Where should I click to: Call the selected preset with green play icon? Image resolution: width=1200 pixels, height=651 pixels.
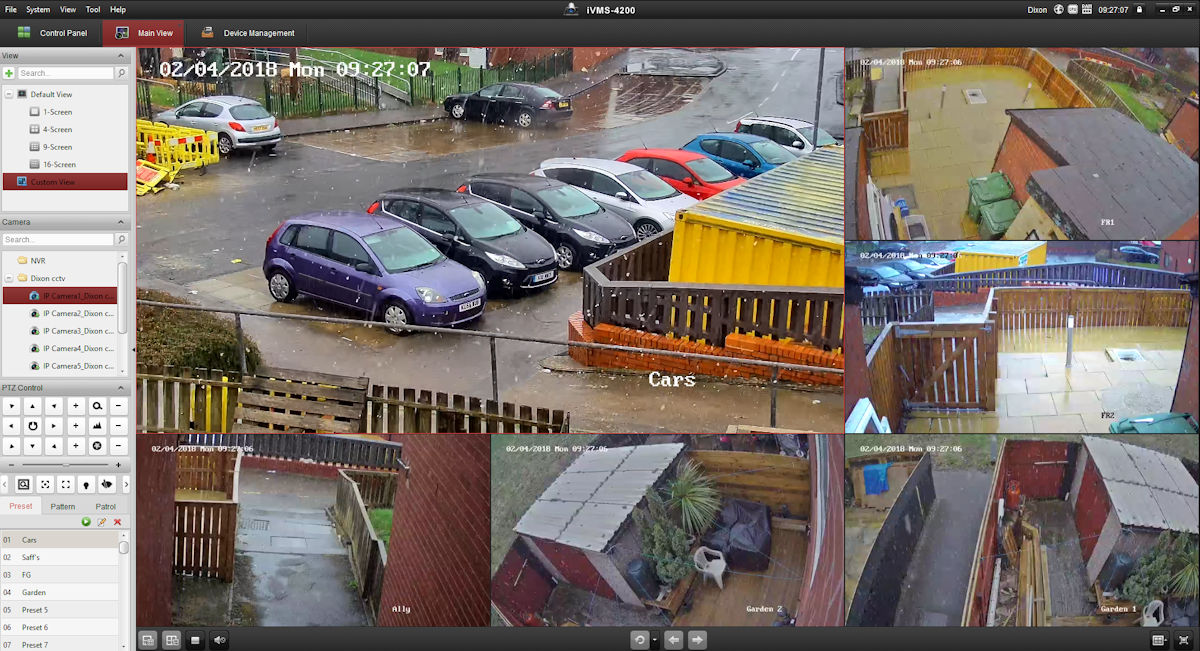pos(86,522)
